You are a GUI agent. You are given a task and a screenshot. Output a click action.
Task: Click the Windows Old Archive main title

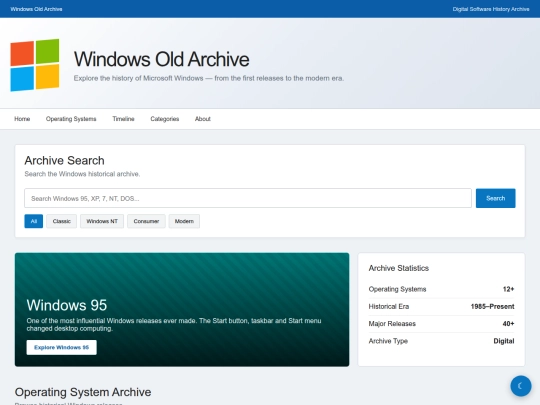(x=162, y=59)
